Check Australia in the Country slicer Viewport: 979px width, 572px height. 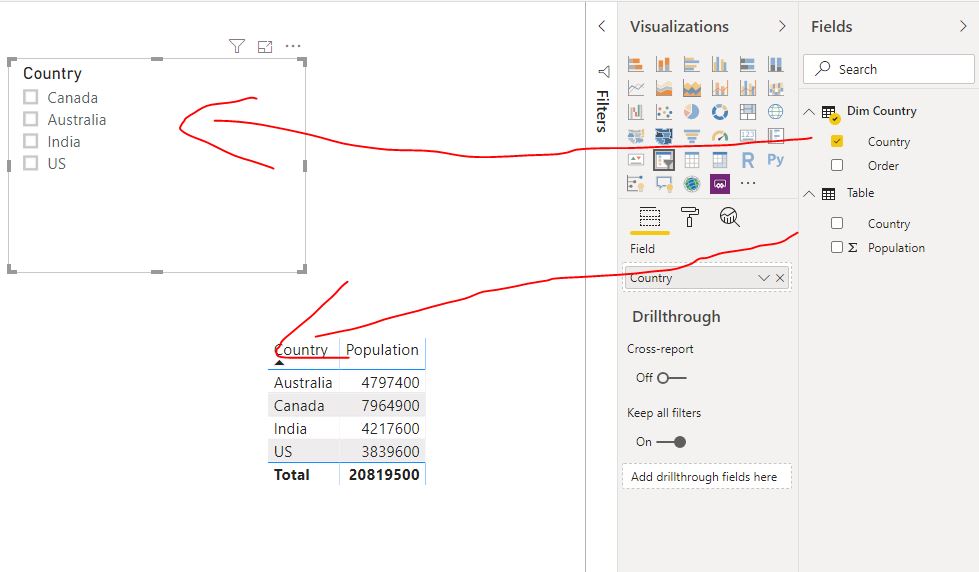click(31, 119)
